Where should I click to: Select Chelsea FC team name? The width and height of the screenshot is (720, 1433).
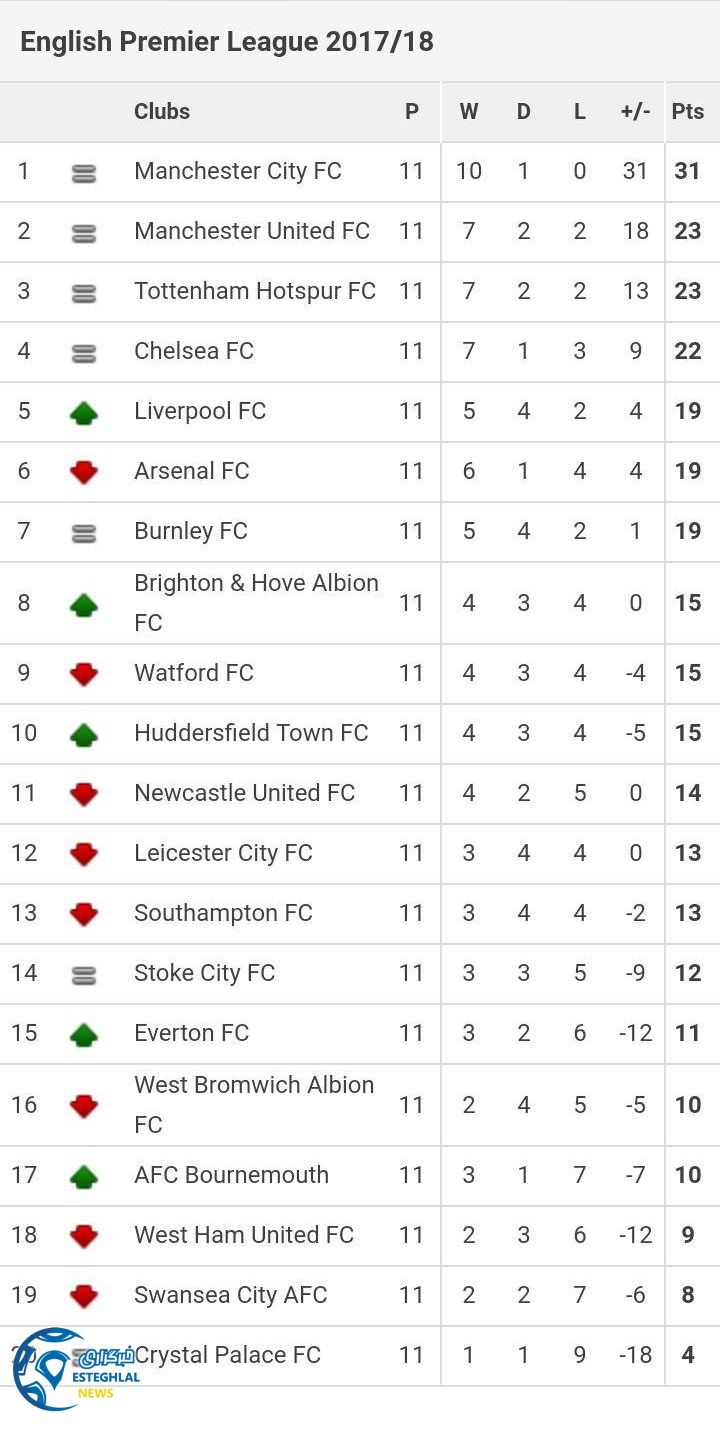[194, 351]
